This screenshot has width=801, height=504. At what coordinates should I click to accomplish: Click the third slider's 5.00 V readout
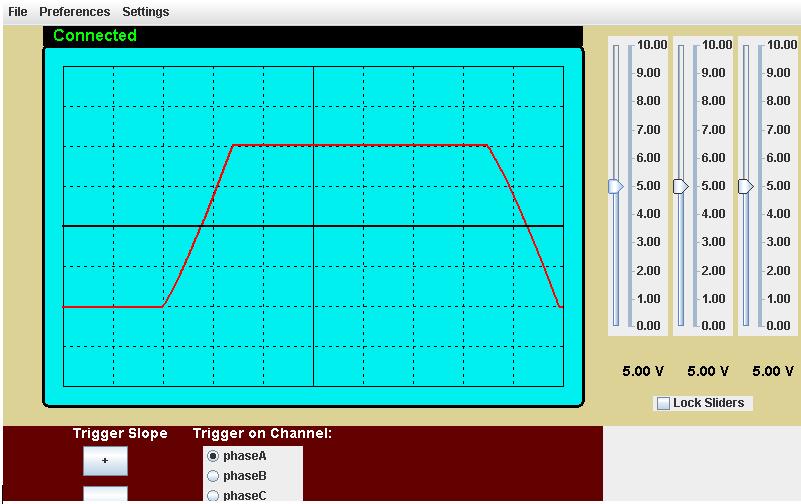[773, 371]
